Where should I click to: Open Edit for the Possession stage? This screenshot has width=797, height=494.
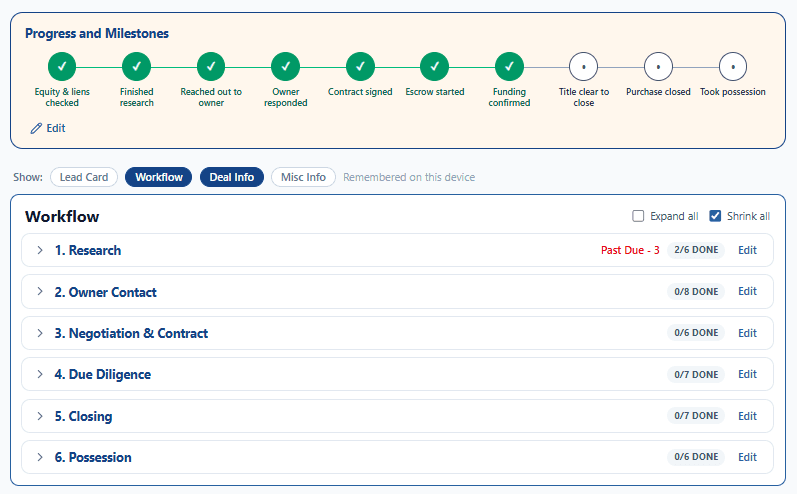(x=747, y=457)
